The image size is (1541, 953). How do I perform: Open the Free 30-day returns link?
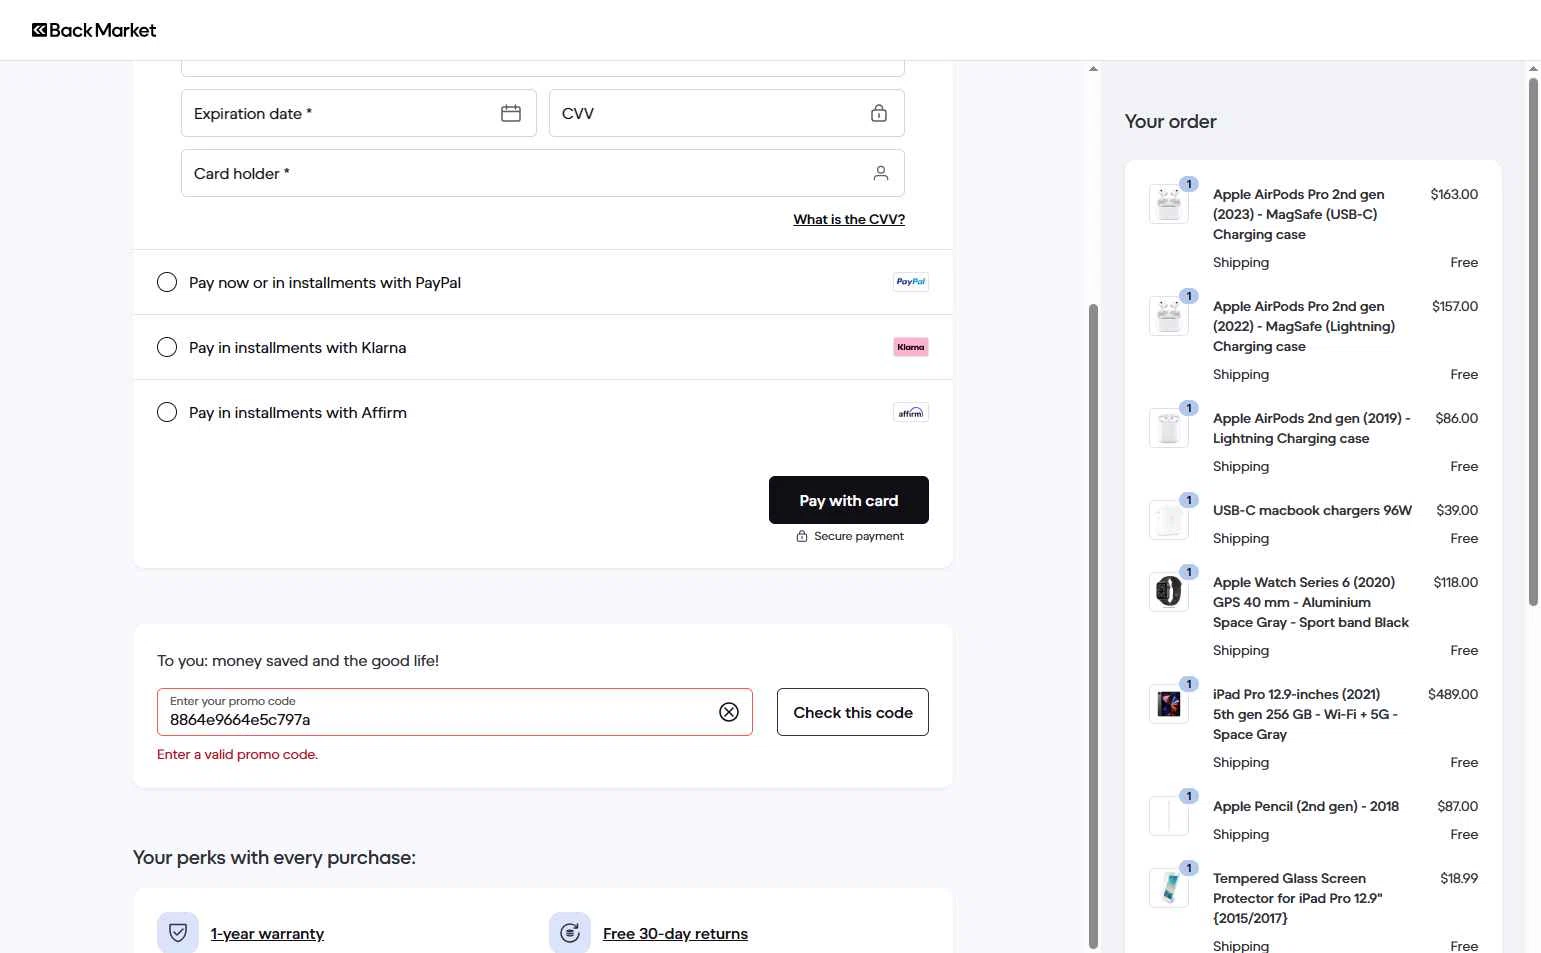(675, 933)
